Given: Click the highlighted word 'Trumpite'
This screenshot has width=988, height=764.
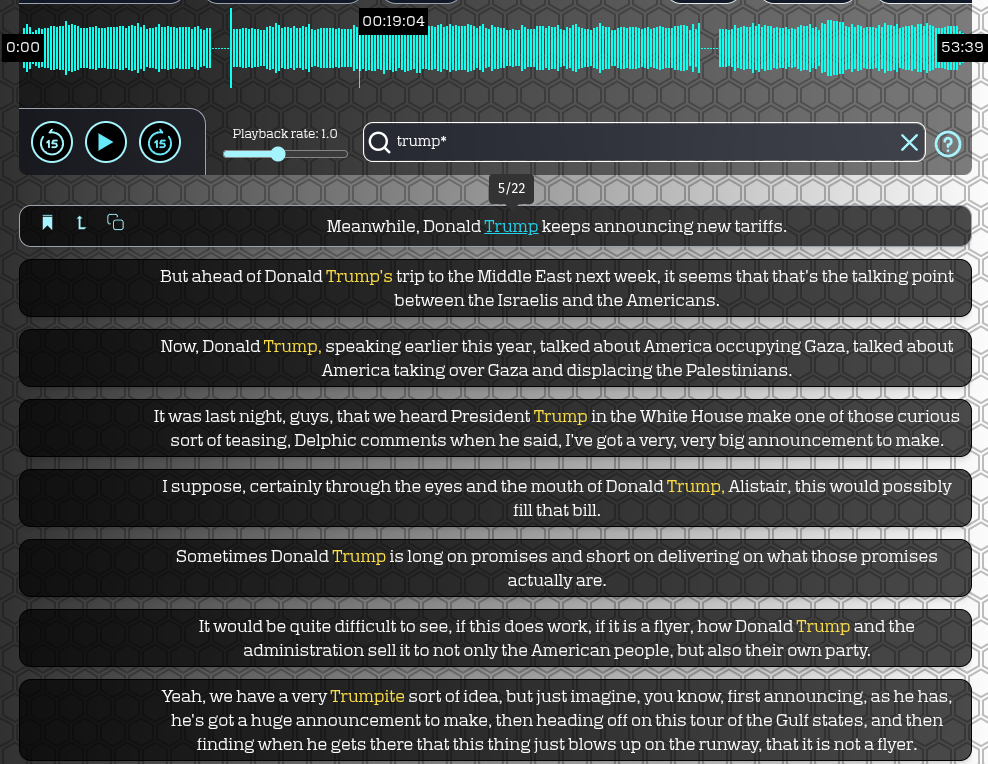Looking at the screenshot, I should [367, 696].
